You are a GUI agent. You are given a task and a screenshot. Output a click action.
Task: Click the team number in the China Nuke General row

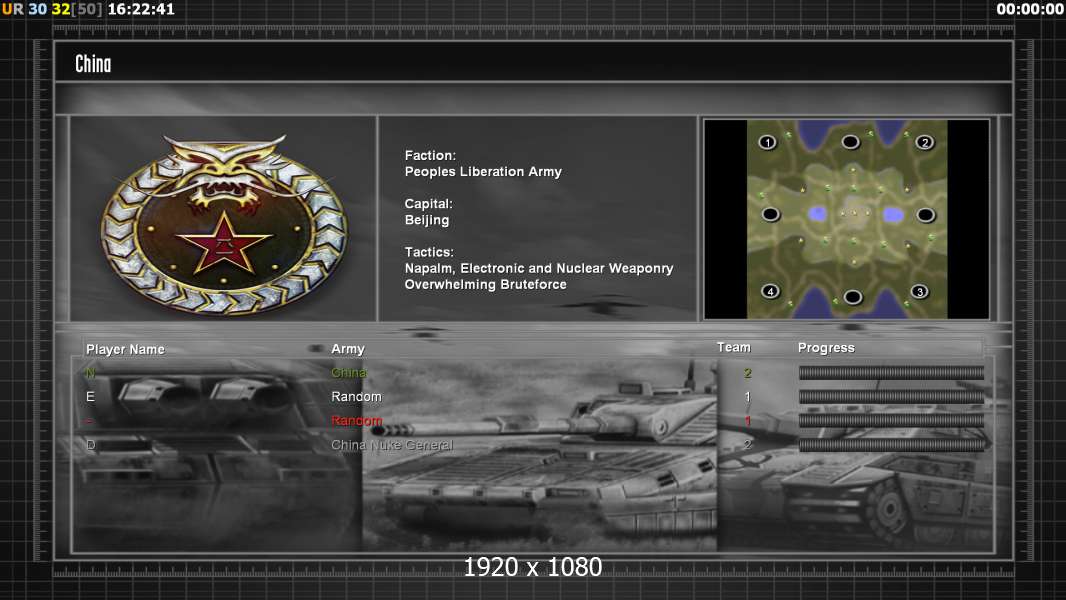click(x=747, y=445)
